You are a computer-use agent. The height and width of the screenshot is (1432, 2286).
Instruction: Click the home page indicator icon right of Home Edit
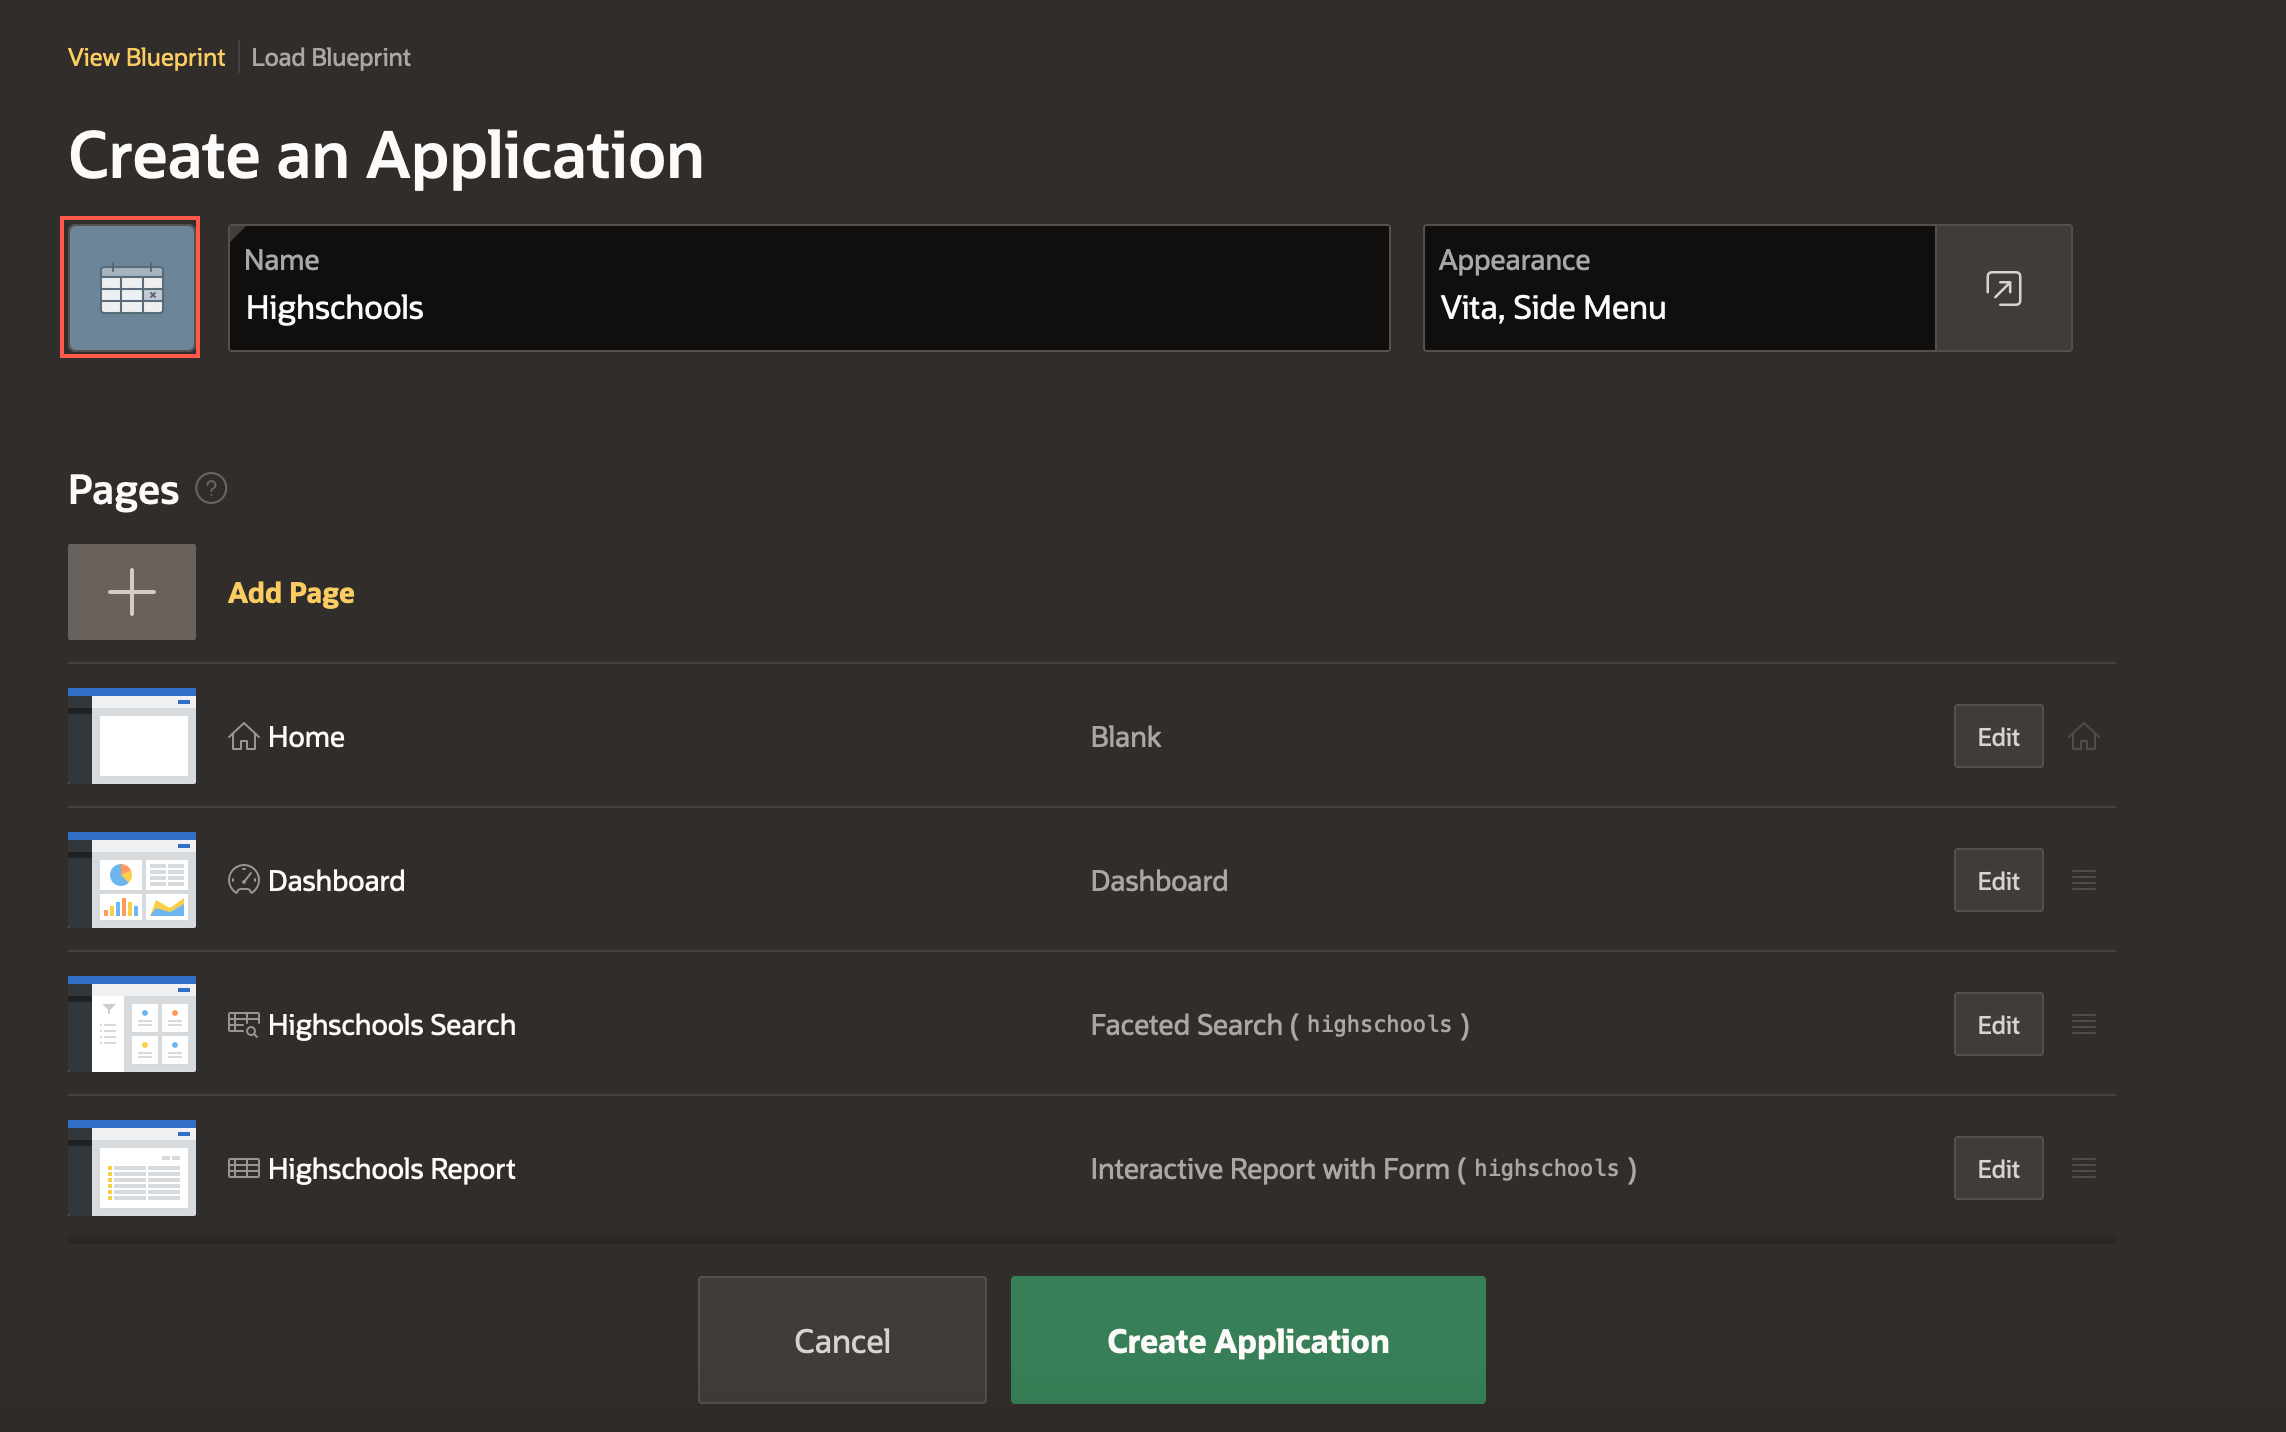coord(2084,737)
